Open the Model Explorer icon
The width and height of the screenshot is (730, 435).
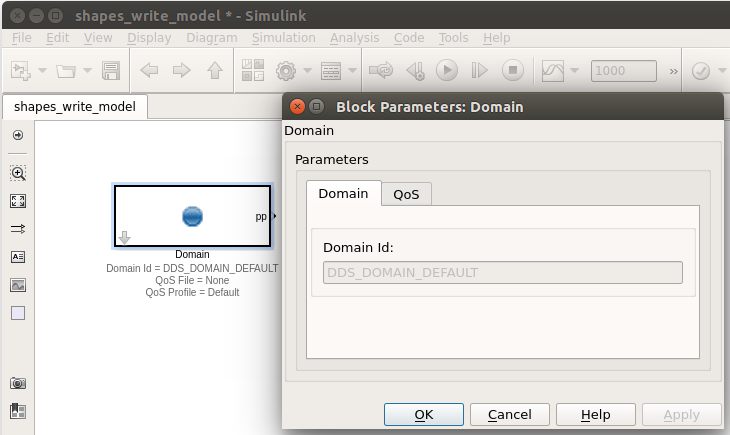click(331, 71)
